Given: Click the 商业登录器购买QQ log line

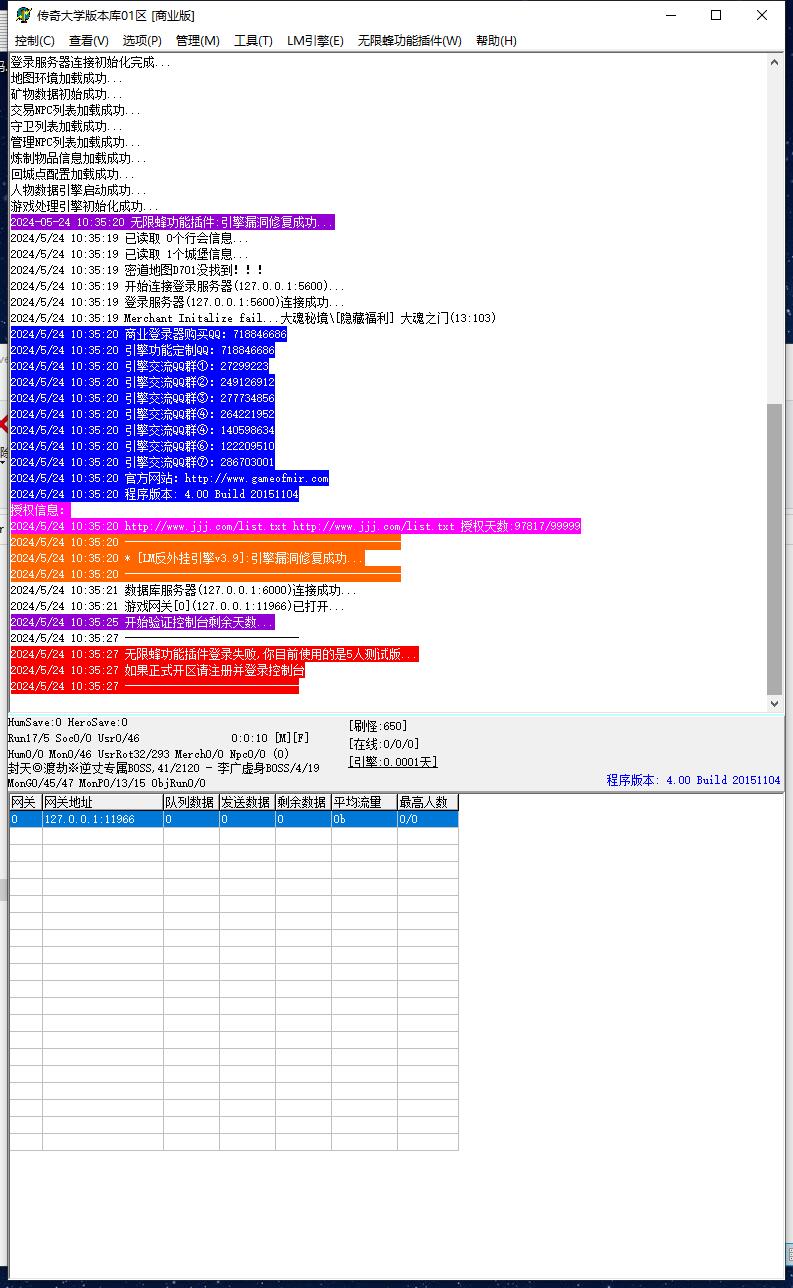Looking at the screenshot, I should click(x=148, y=334).
